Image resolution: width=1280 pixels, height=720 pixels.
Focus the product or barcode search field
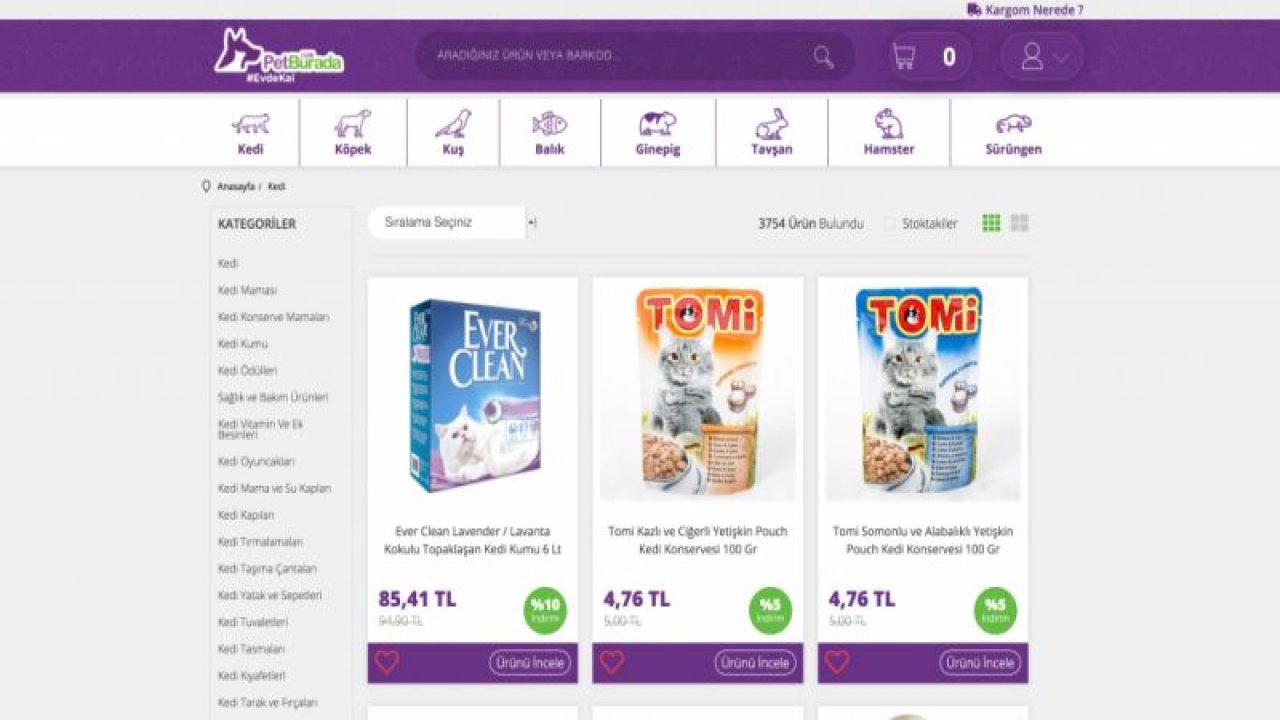620,56
